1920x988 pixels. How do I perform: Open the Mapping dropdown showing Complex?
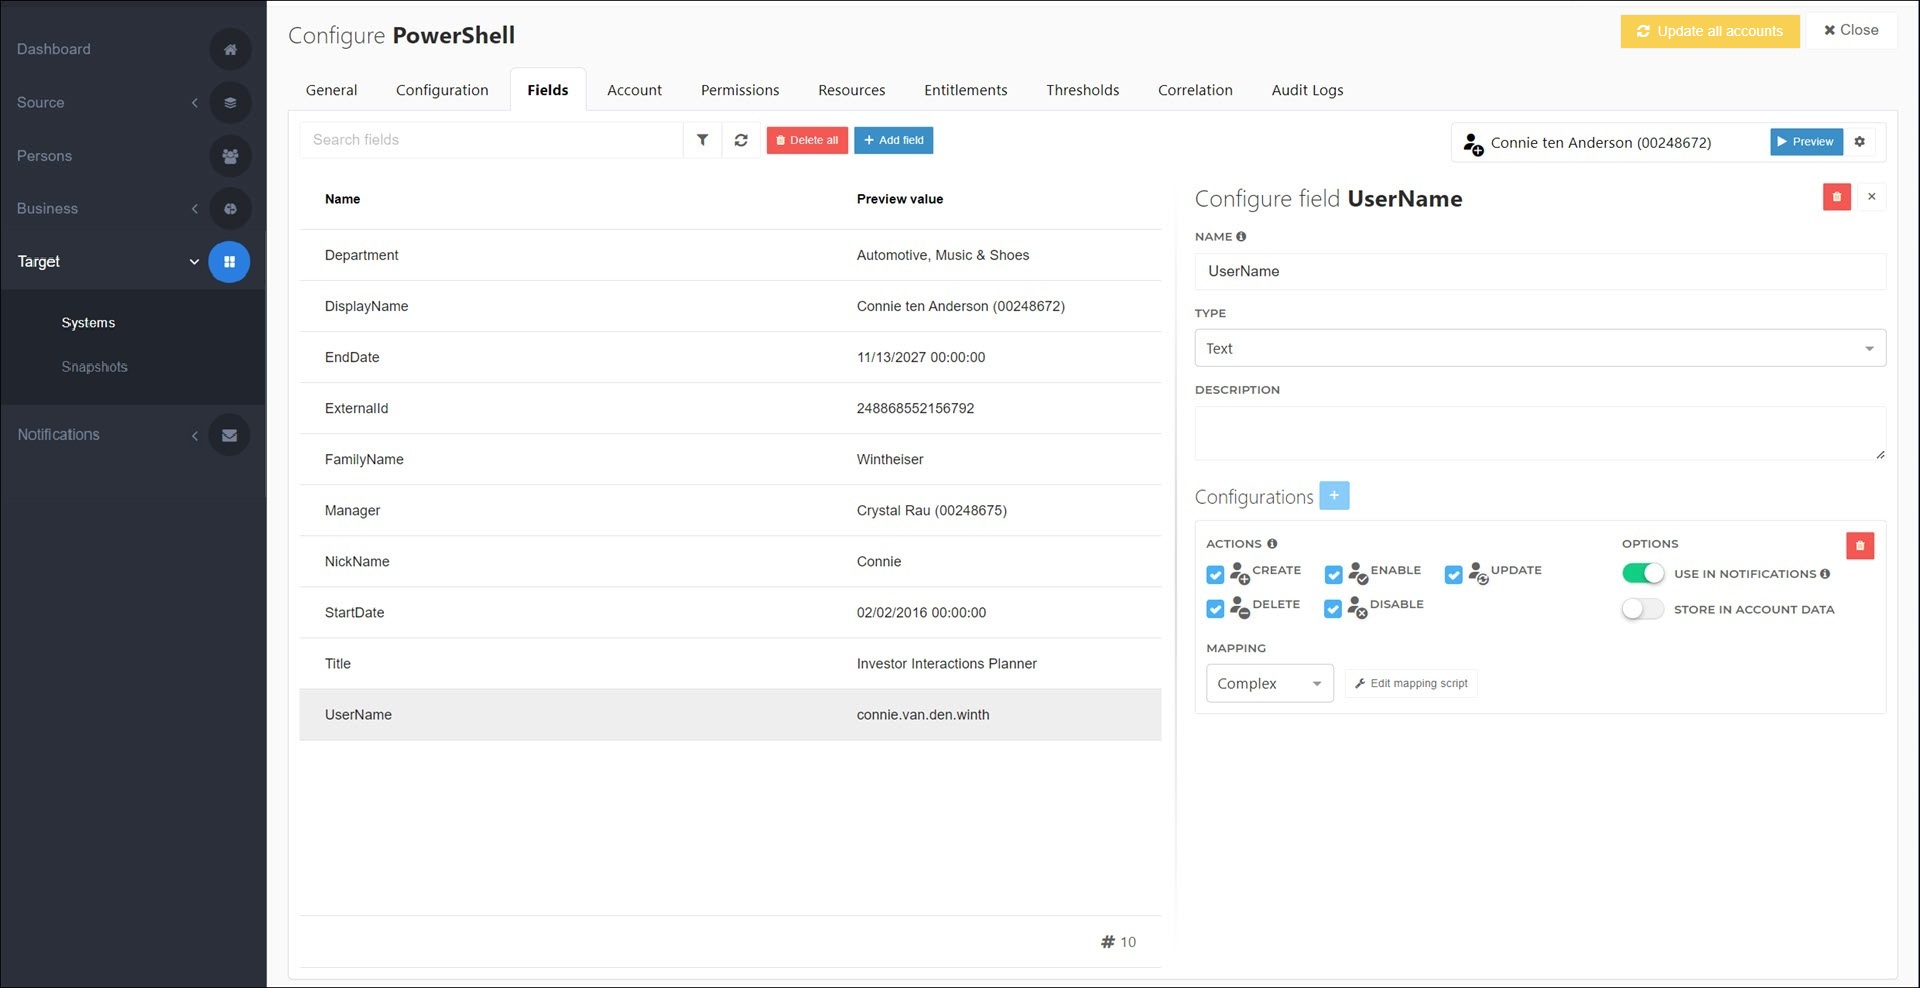coord(1270,684)
